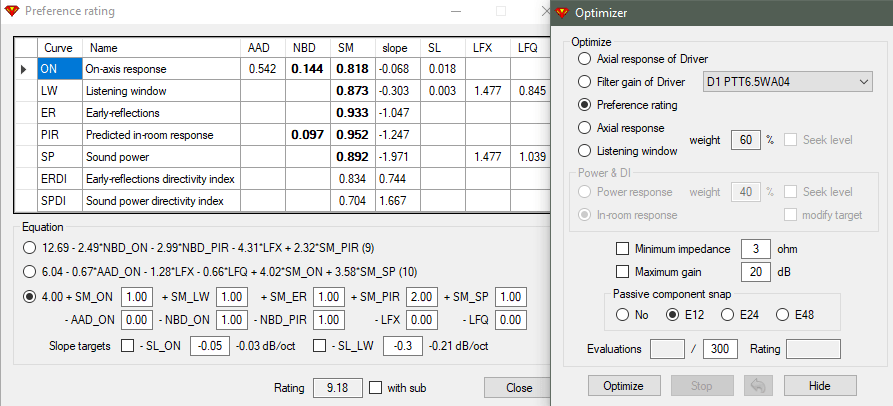Choose the first equation starting 12.69
The height and width of the screenshot is (406, 893).
pyautogui.click(x=28, y=248)
